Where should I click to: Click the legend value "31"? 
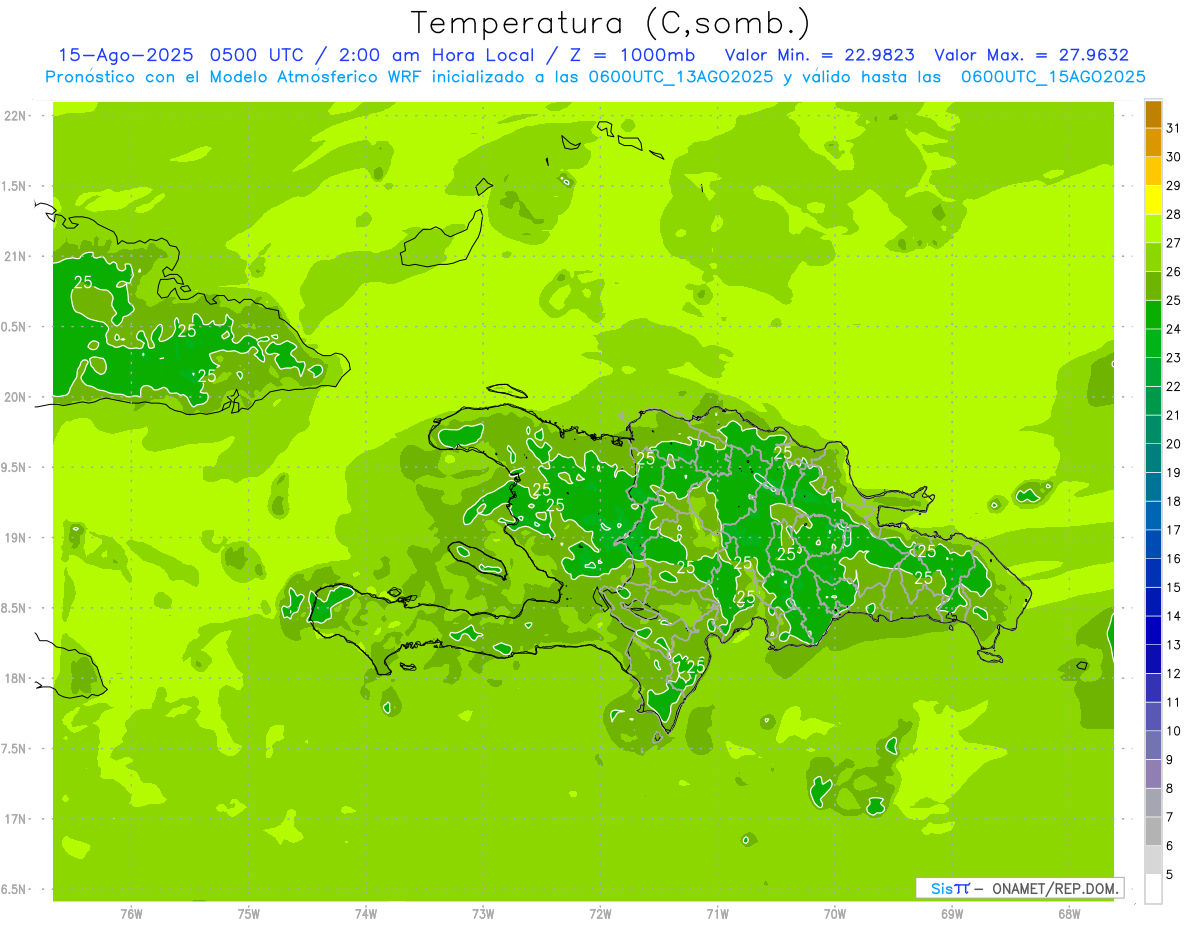click(x=1174, y=127)
